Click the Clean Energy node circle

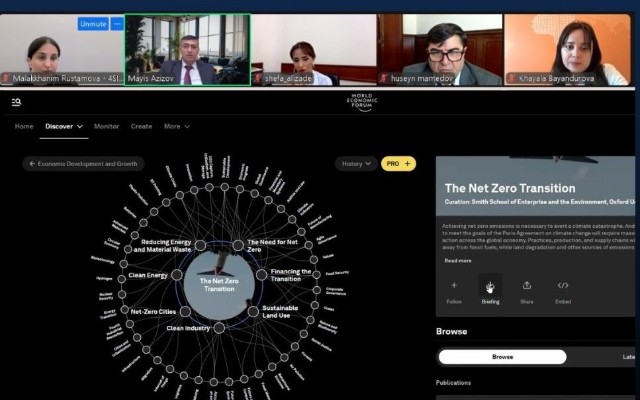coord(177,275)
